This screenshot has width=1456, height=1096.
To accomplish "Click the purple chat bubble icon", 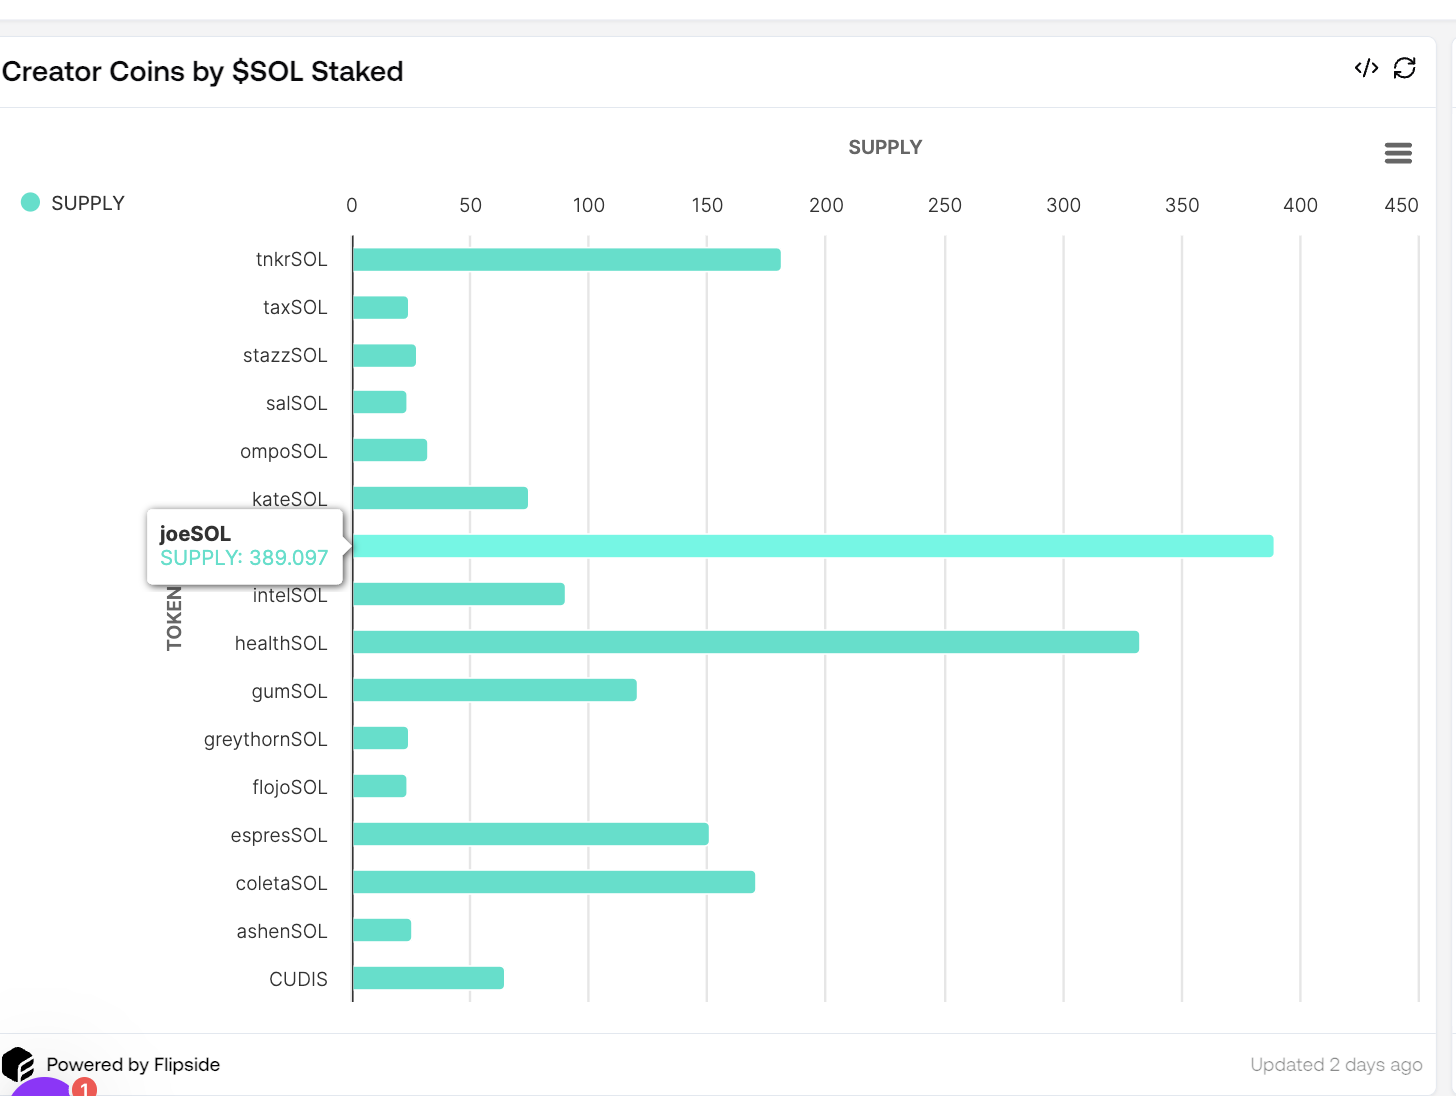I will [x=40, y=1088].
